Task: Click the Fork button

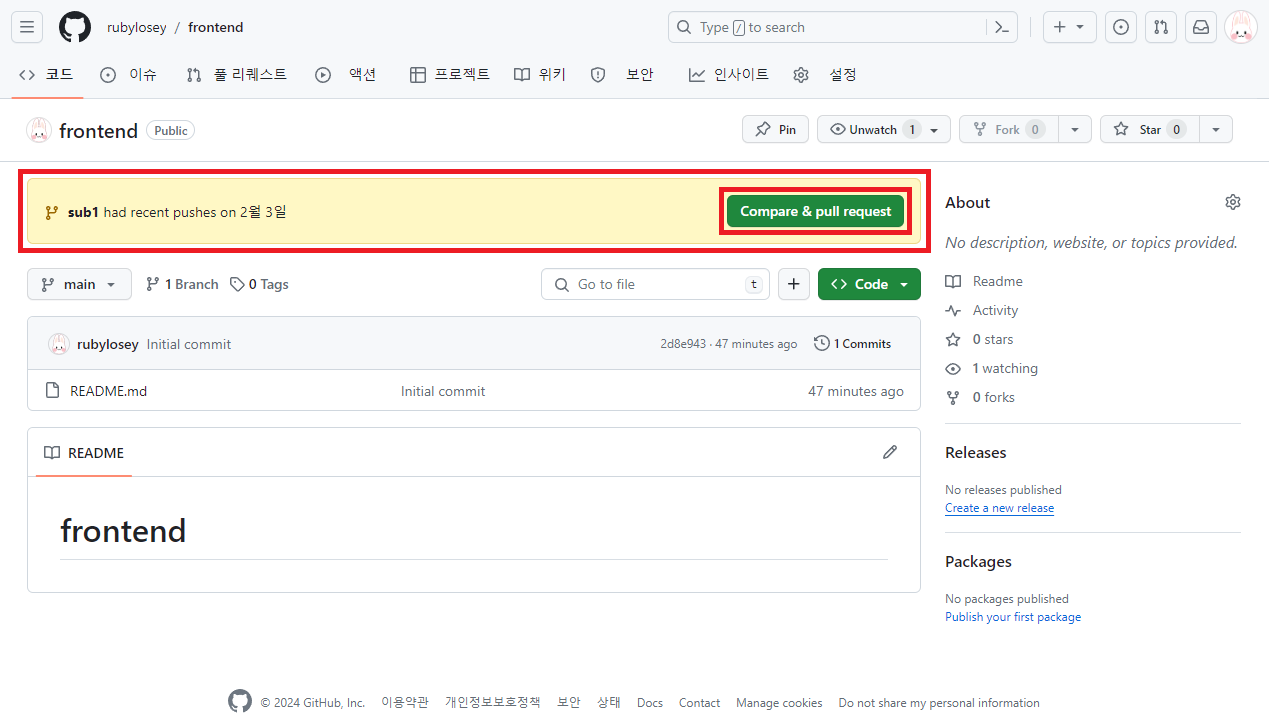Action: pos(1009,130)
